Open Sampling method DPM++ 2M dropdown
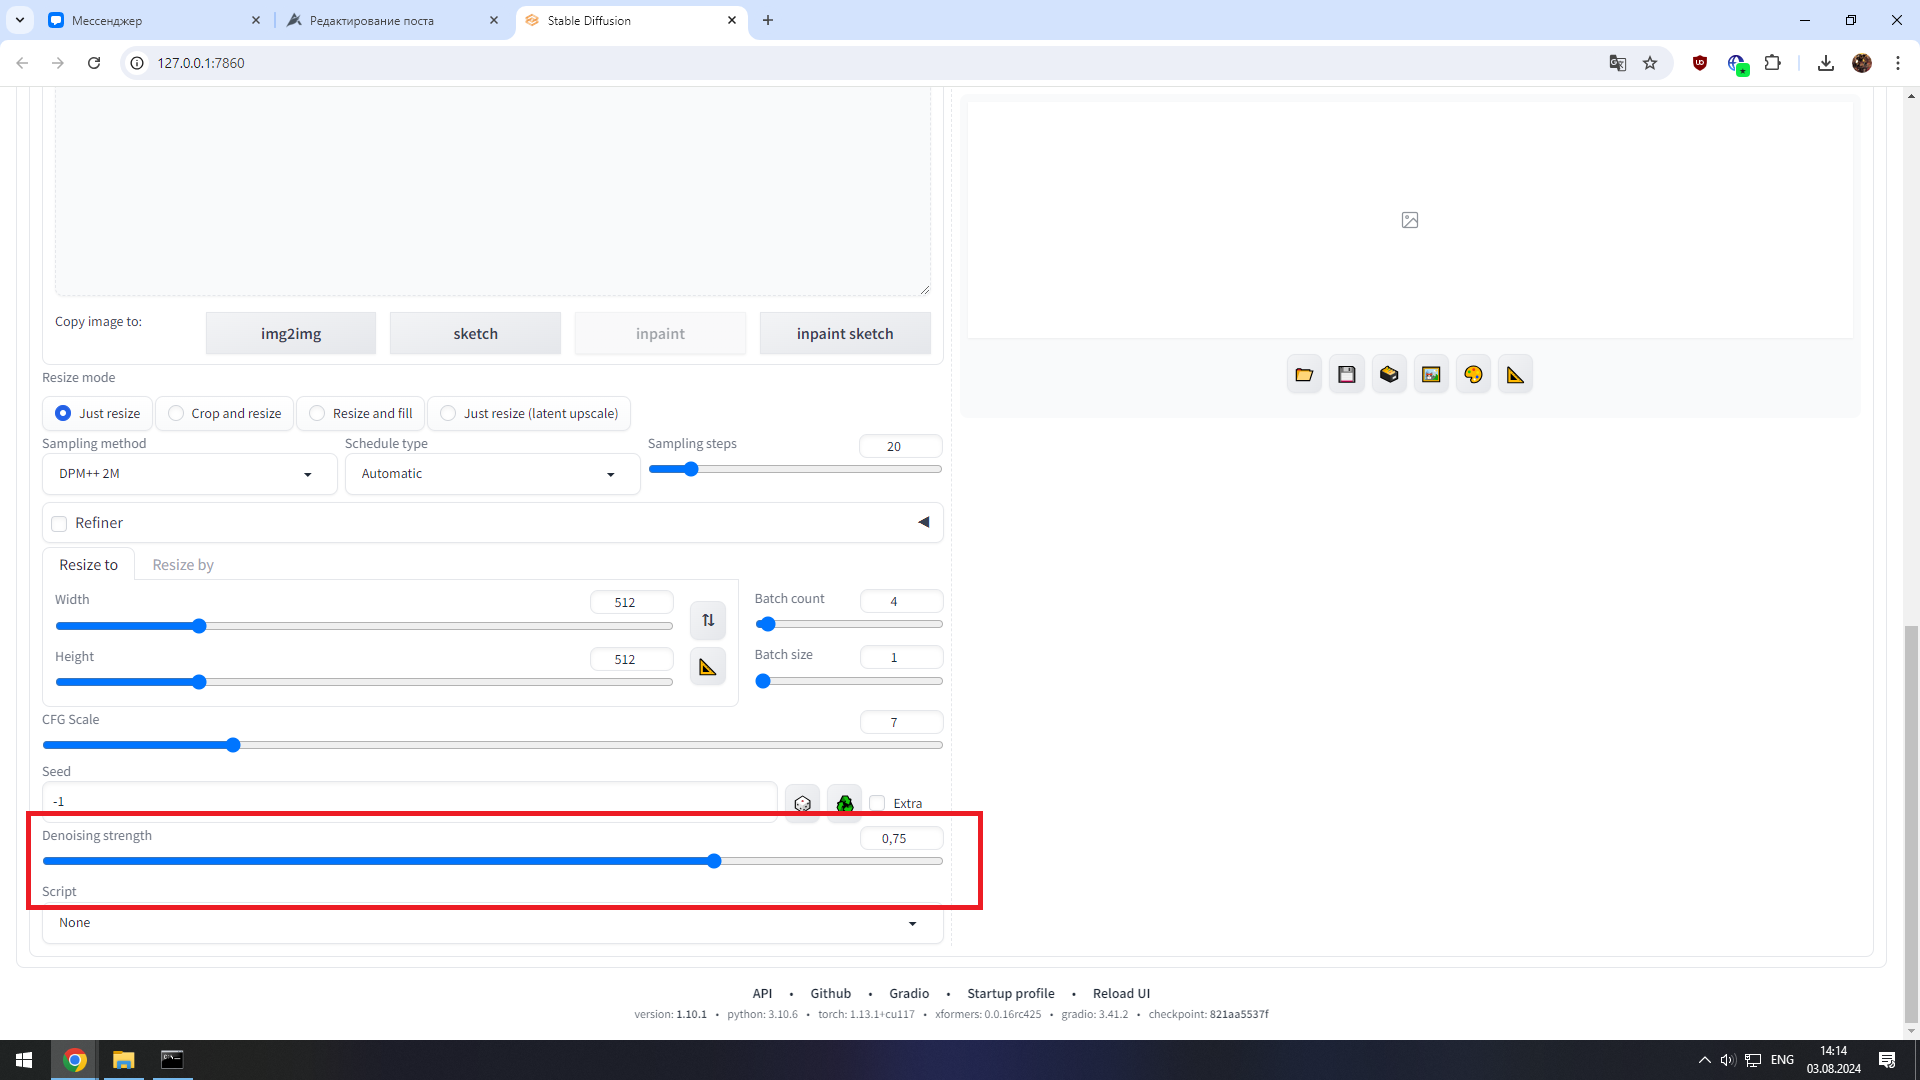 (188, 474)
